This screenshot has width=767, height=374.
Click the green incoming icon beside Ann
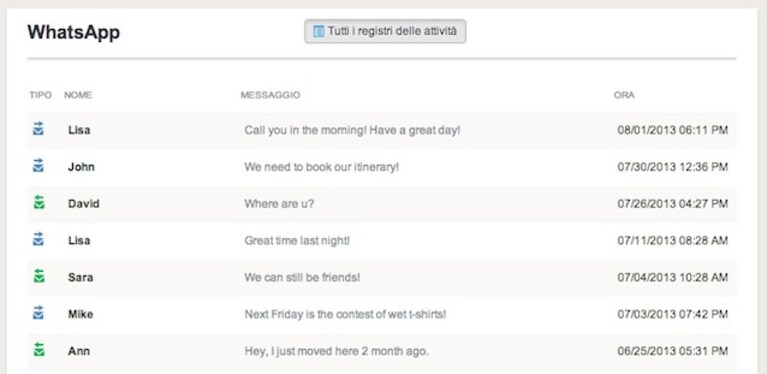coord(39,350)
